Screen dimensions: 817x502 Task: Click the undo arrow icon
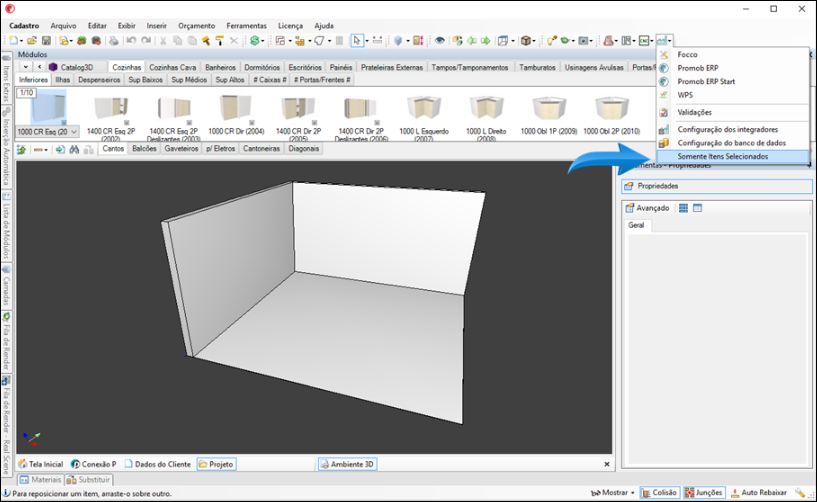coord(131,40)
